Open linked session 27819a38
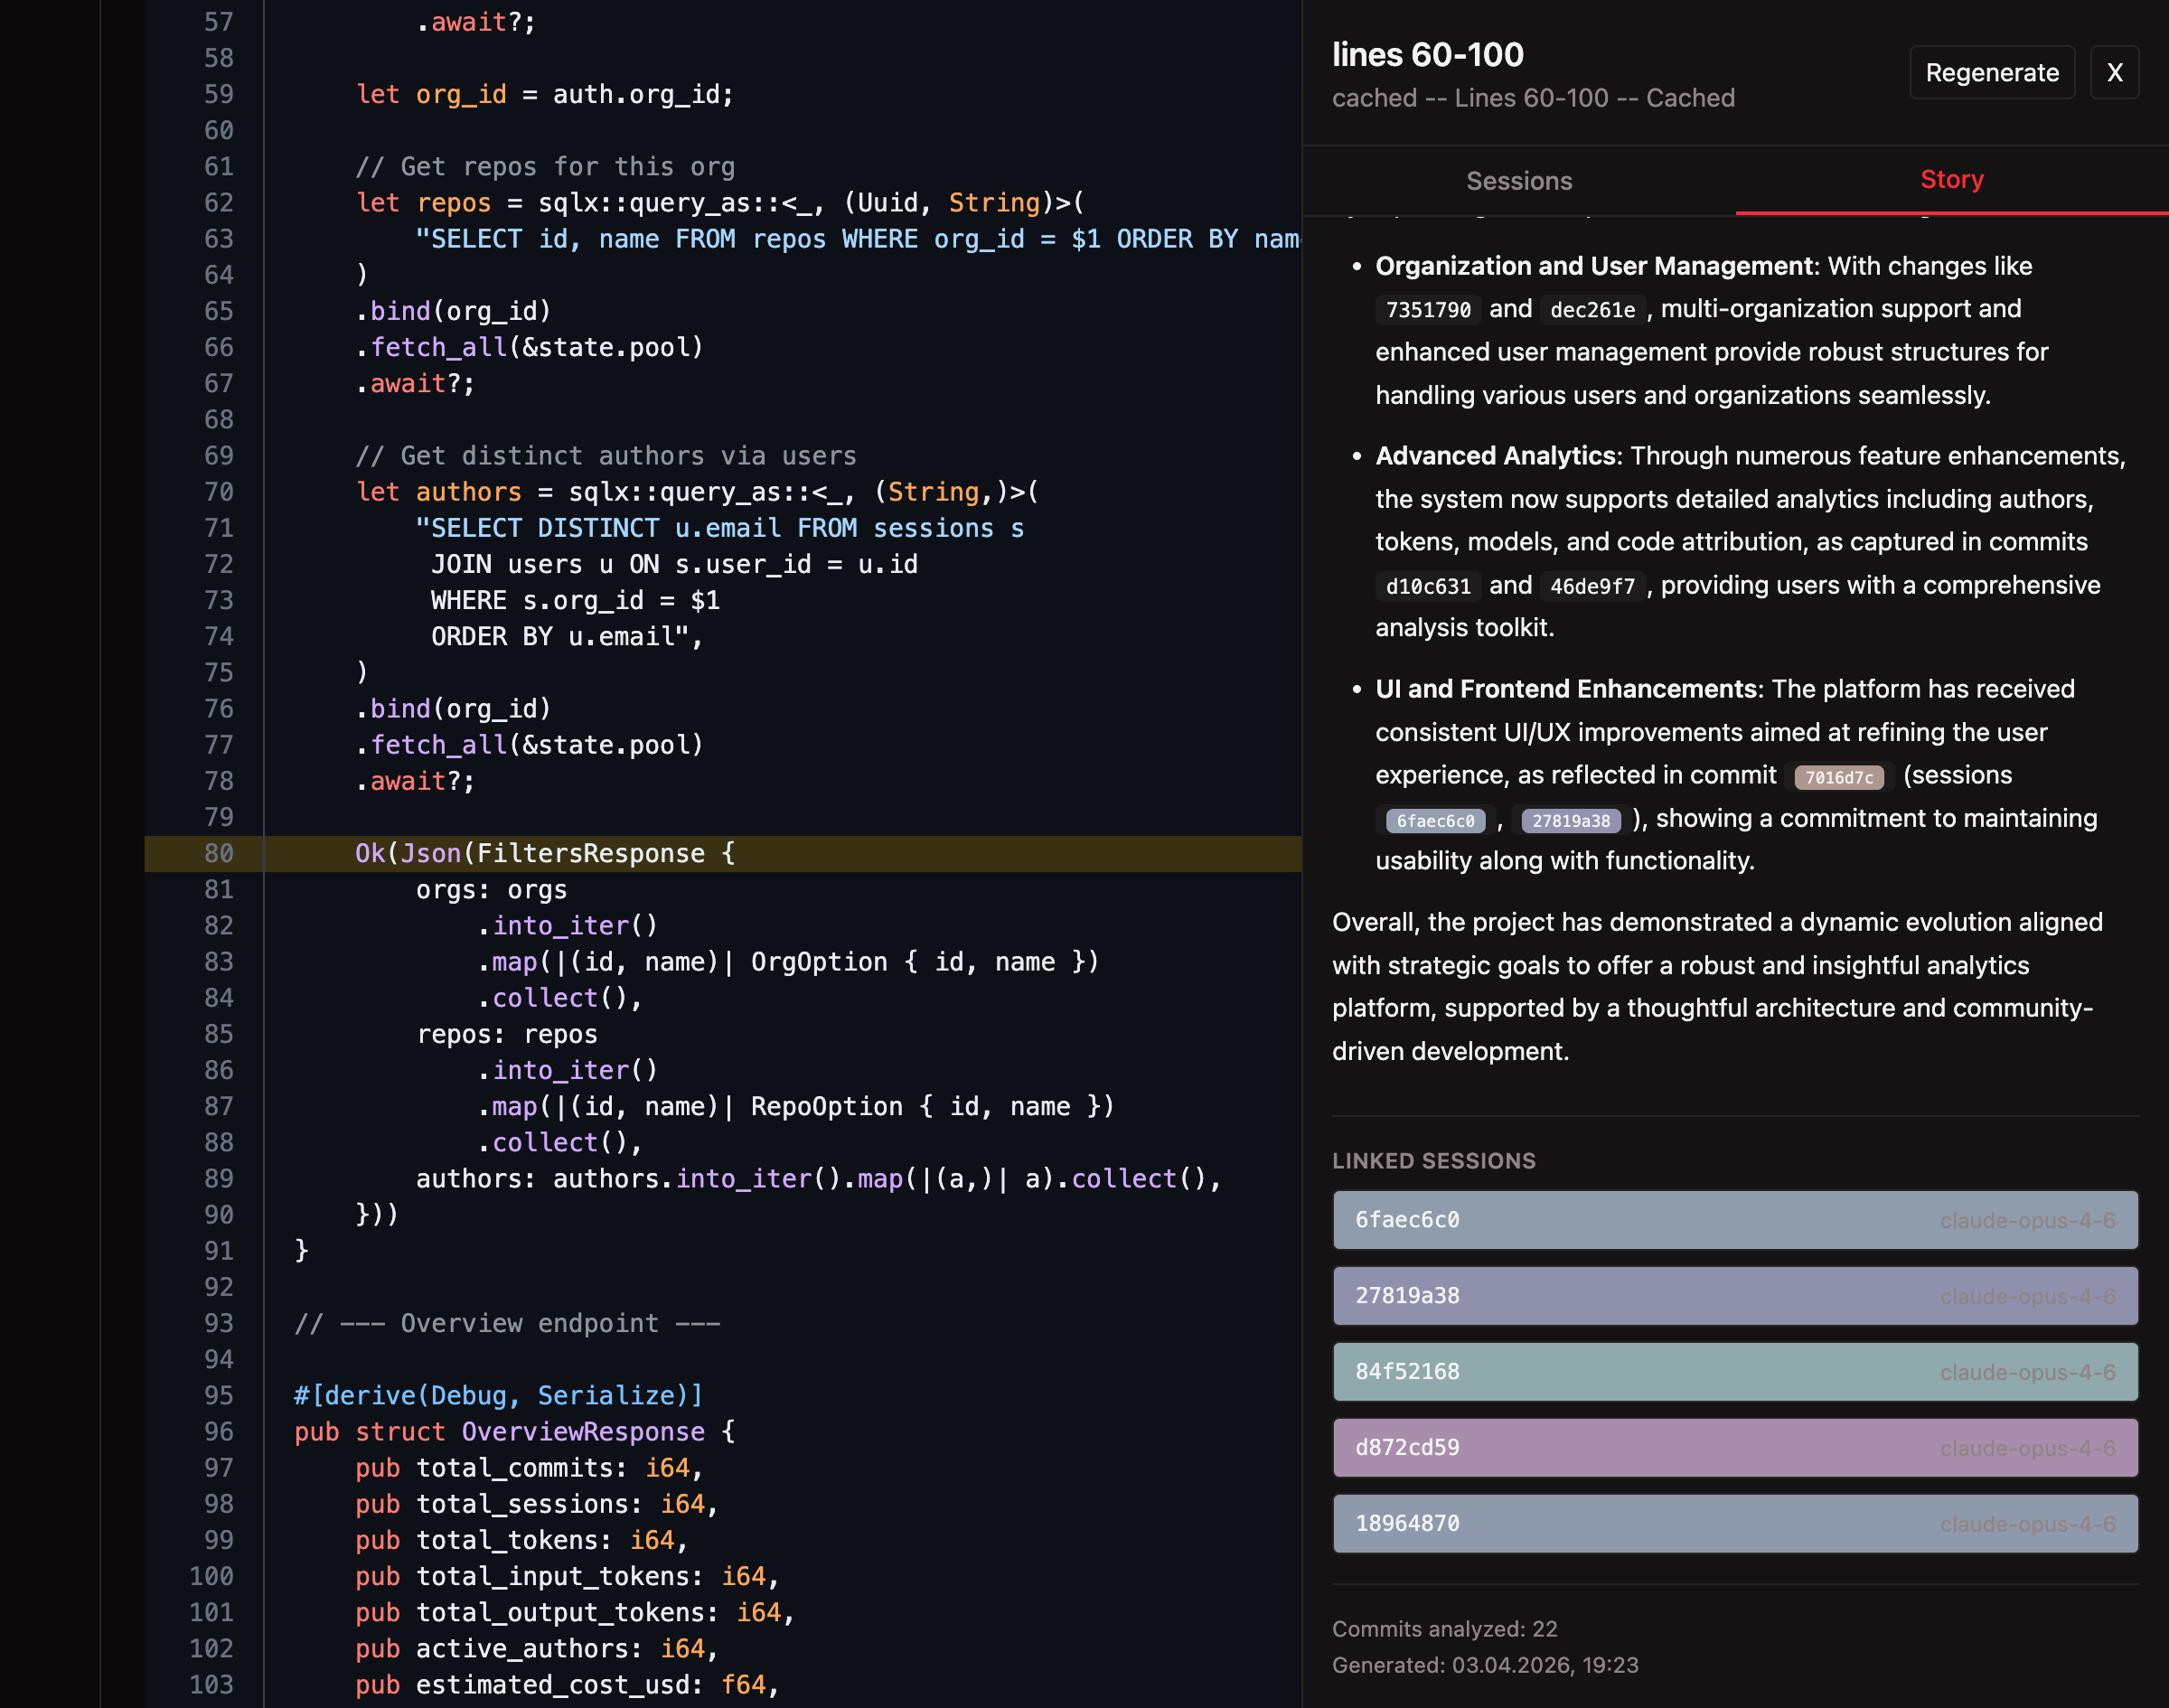 1734,1296
